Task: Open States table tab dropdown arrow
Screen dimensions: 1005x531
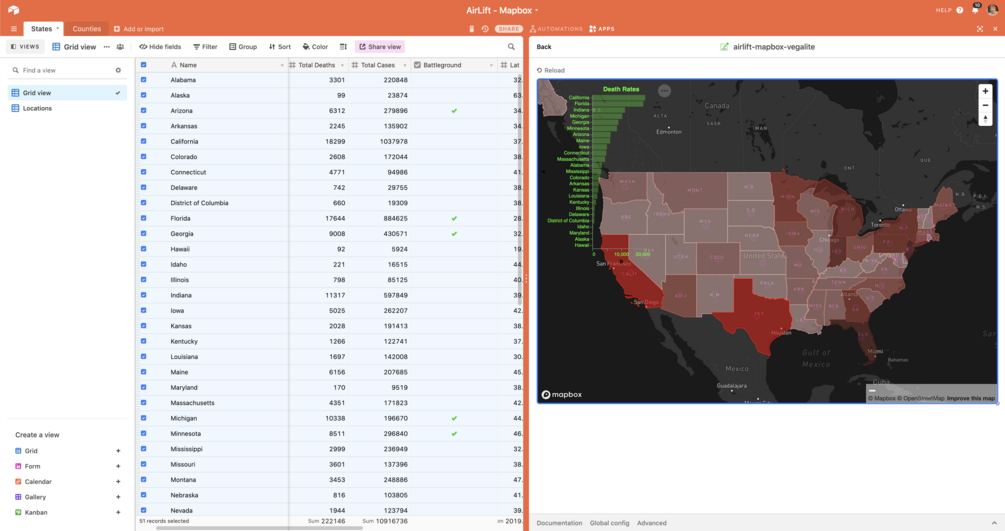Action: point(58,28)
